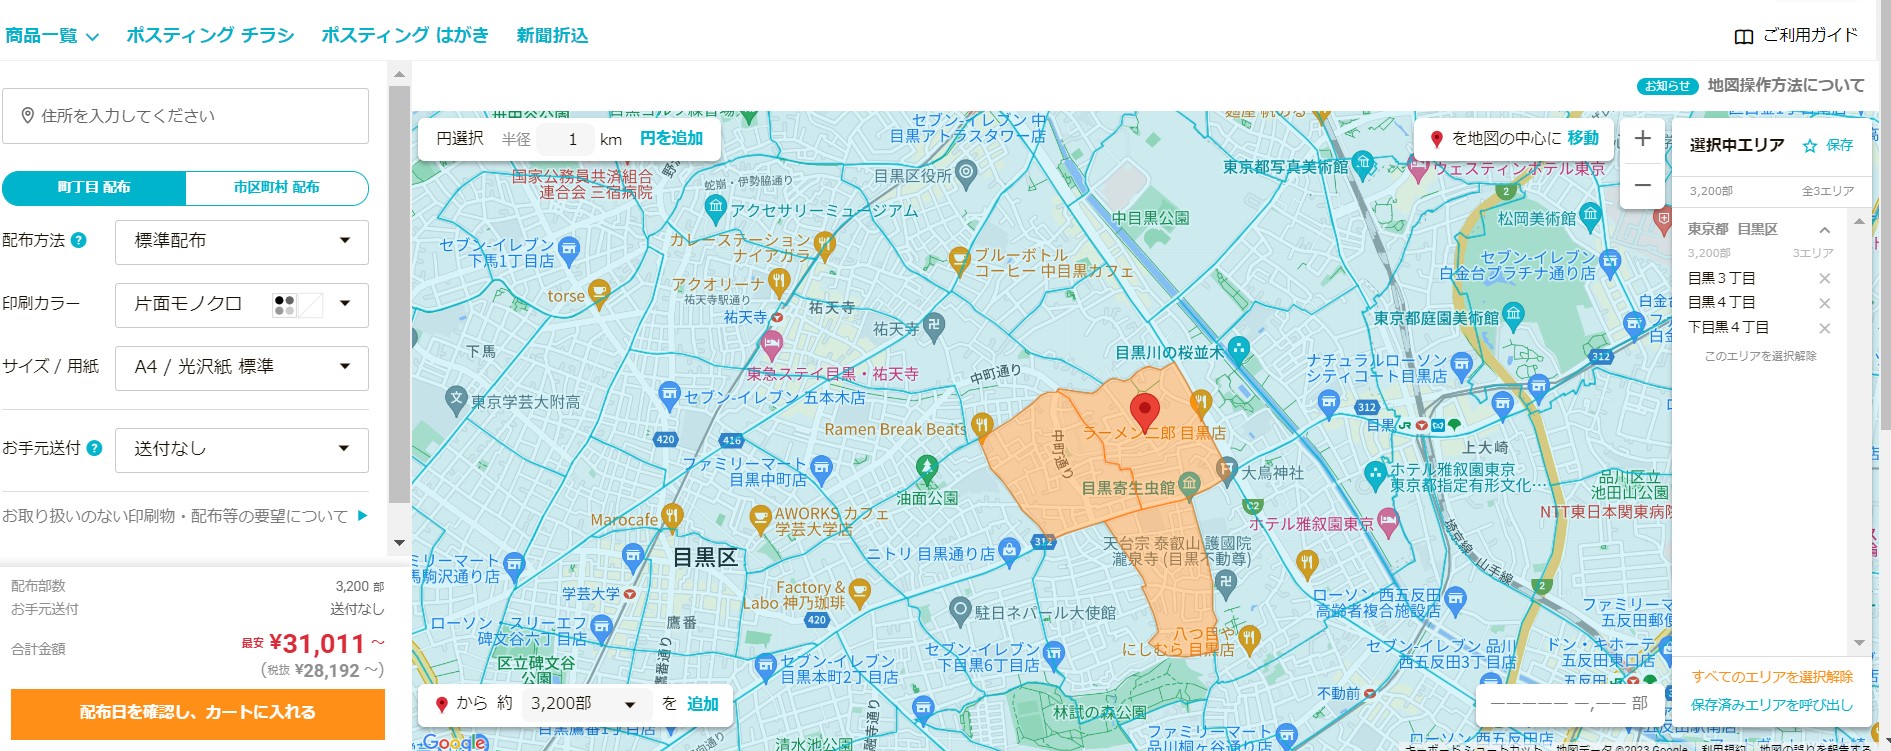This screenshot has width=1891, height=751.
Task: Open the 新聞折込 menu item
Action: pos(552,36)
